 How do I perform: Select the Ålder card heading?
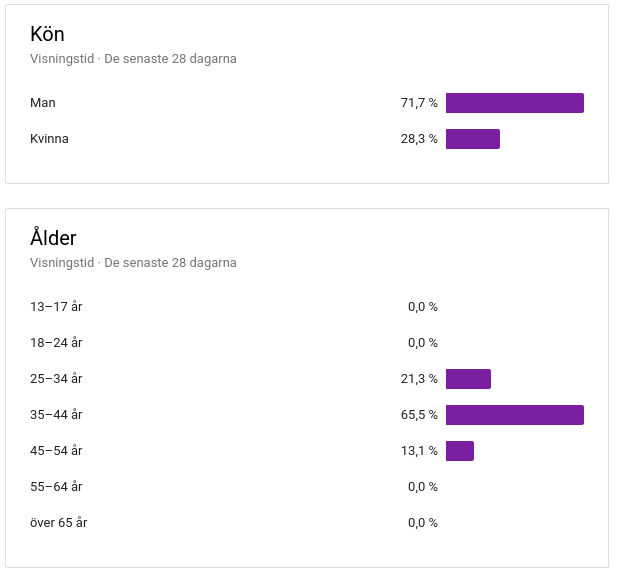click(53, 237)
